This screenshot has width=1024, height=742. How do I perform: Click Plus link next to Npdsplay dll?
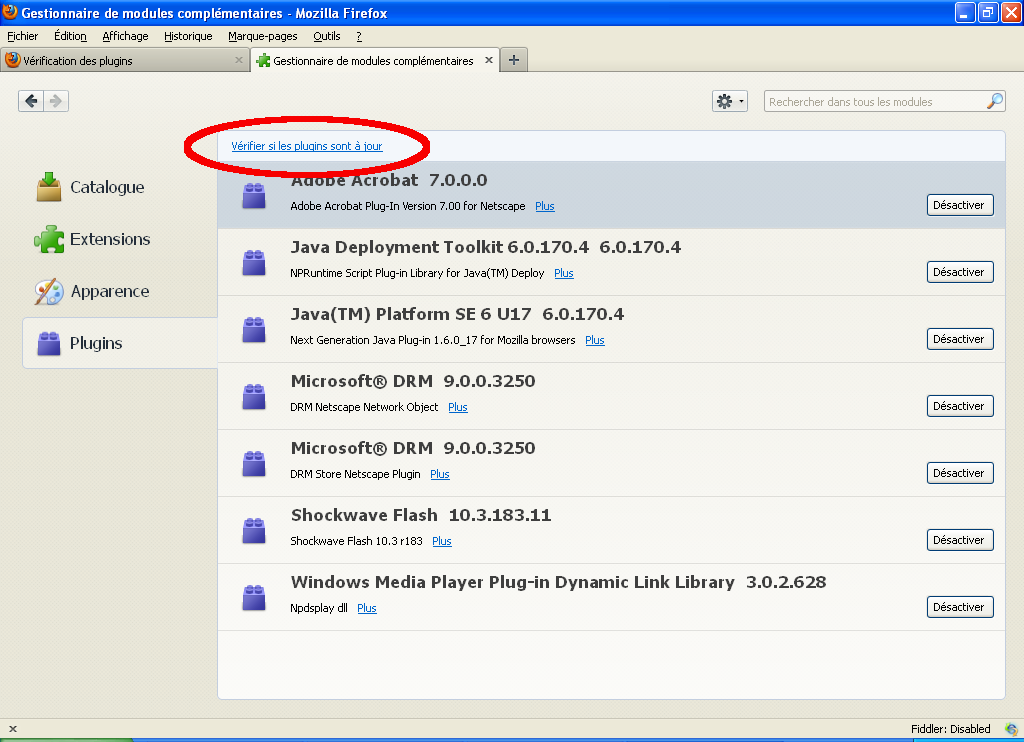[x=366, y=608]
